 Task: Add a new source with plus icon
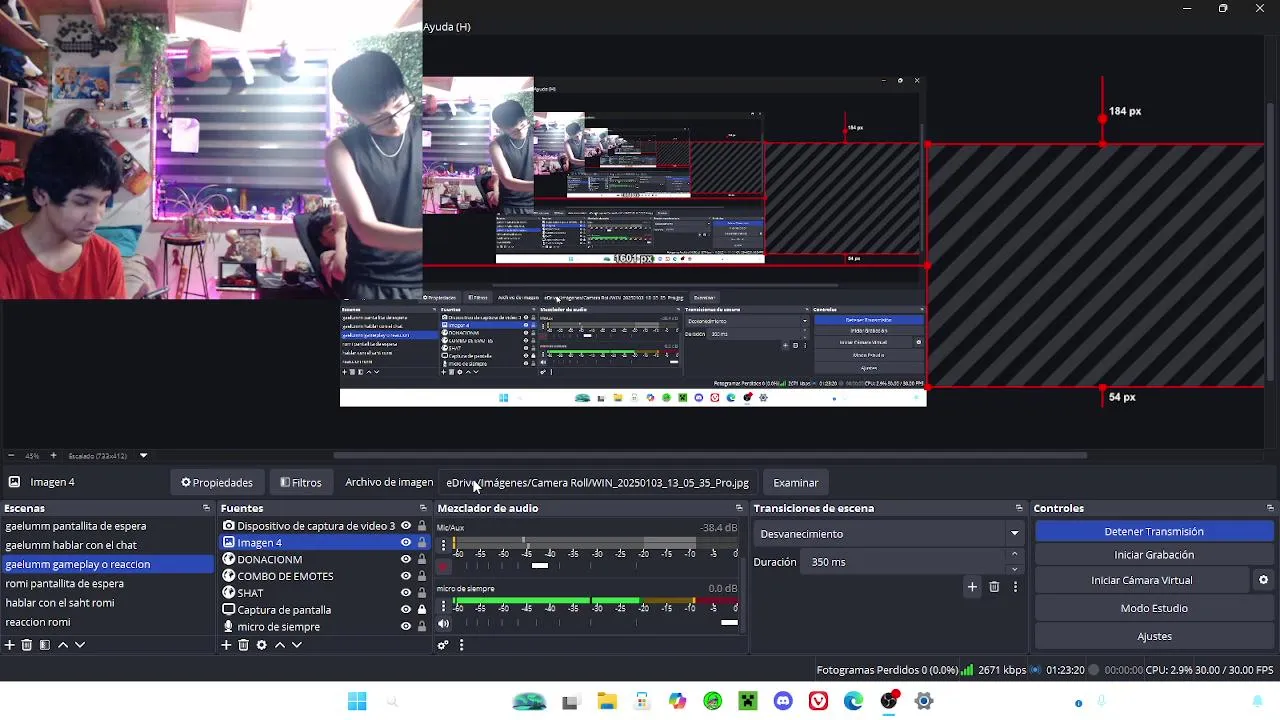[x=226, y=645]
